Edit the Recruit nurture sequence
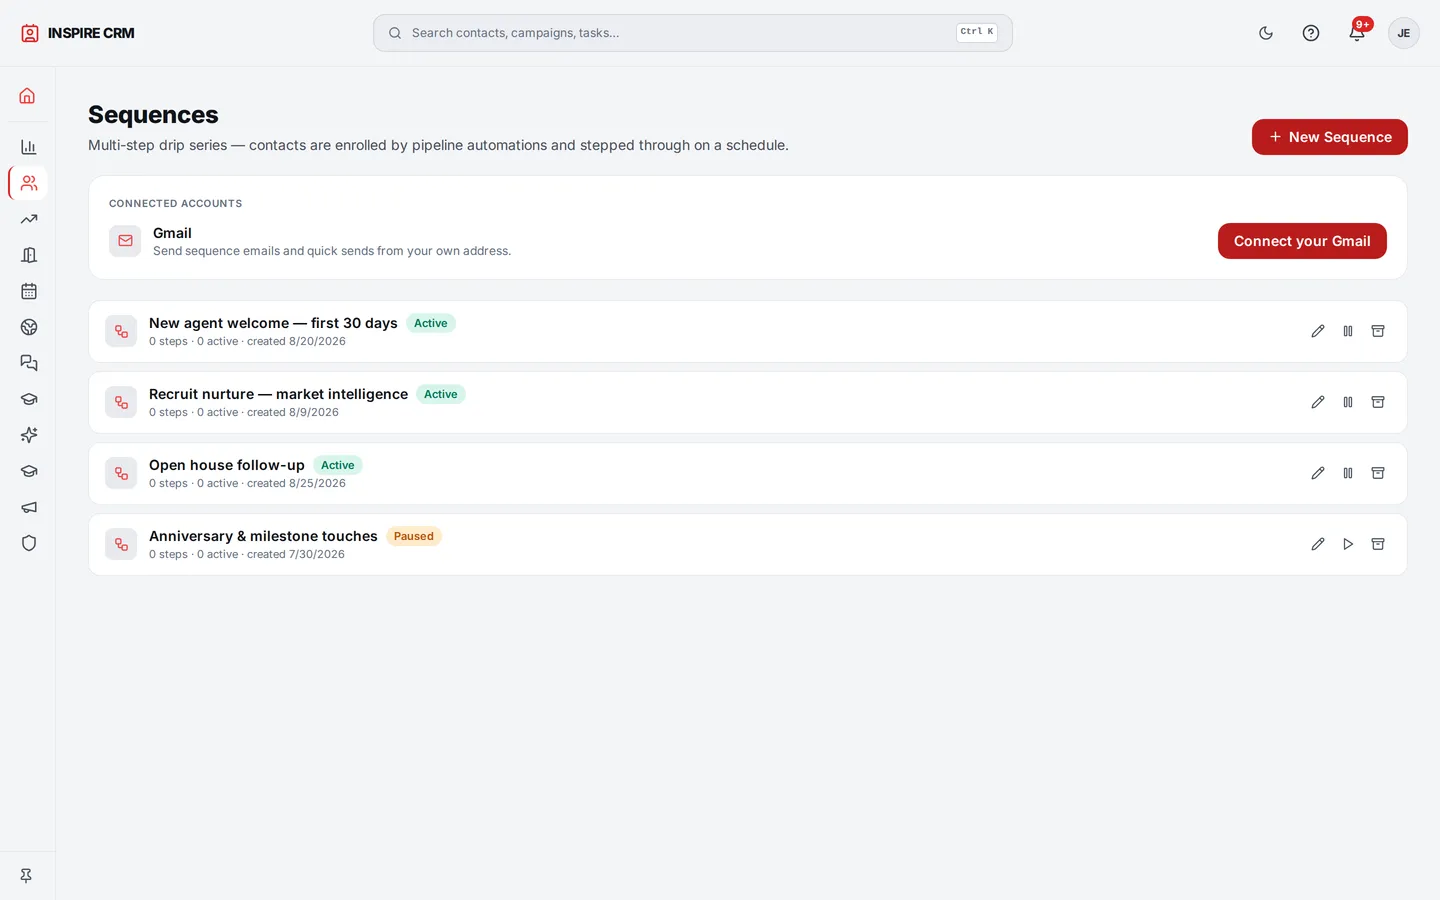1440x900 pixels. 1318,402
